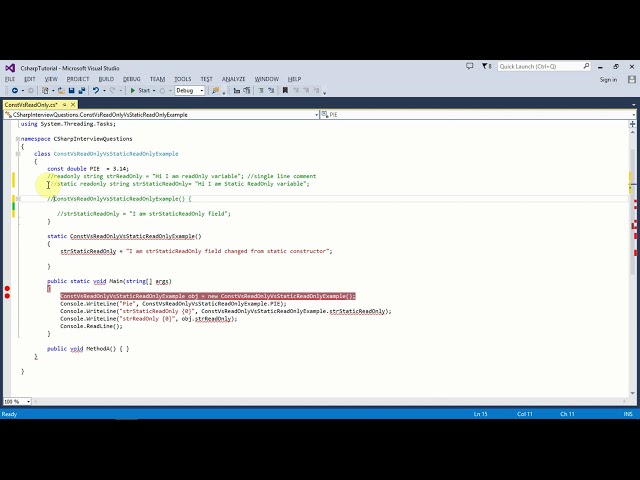Click the Navigate Backward arrow icon
640x480 pixels.
[x=15, y=91]
